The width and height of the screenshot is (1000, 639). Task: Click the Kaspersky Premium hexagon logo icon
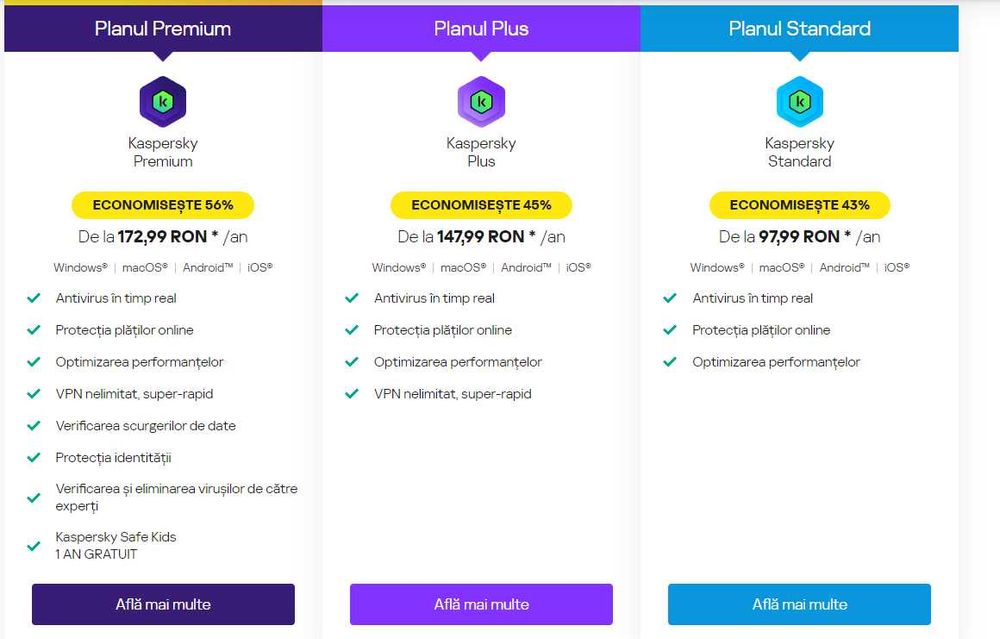click(163, 102)
